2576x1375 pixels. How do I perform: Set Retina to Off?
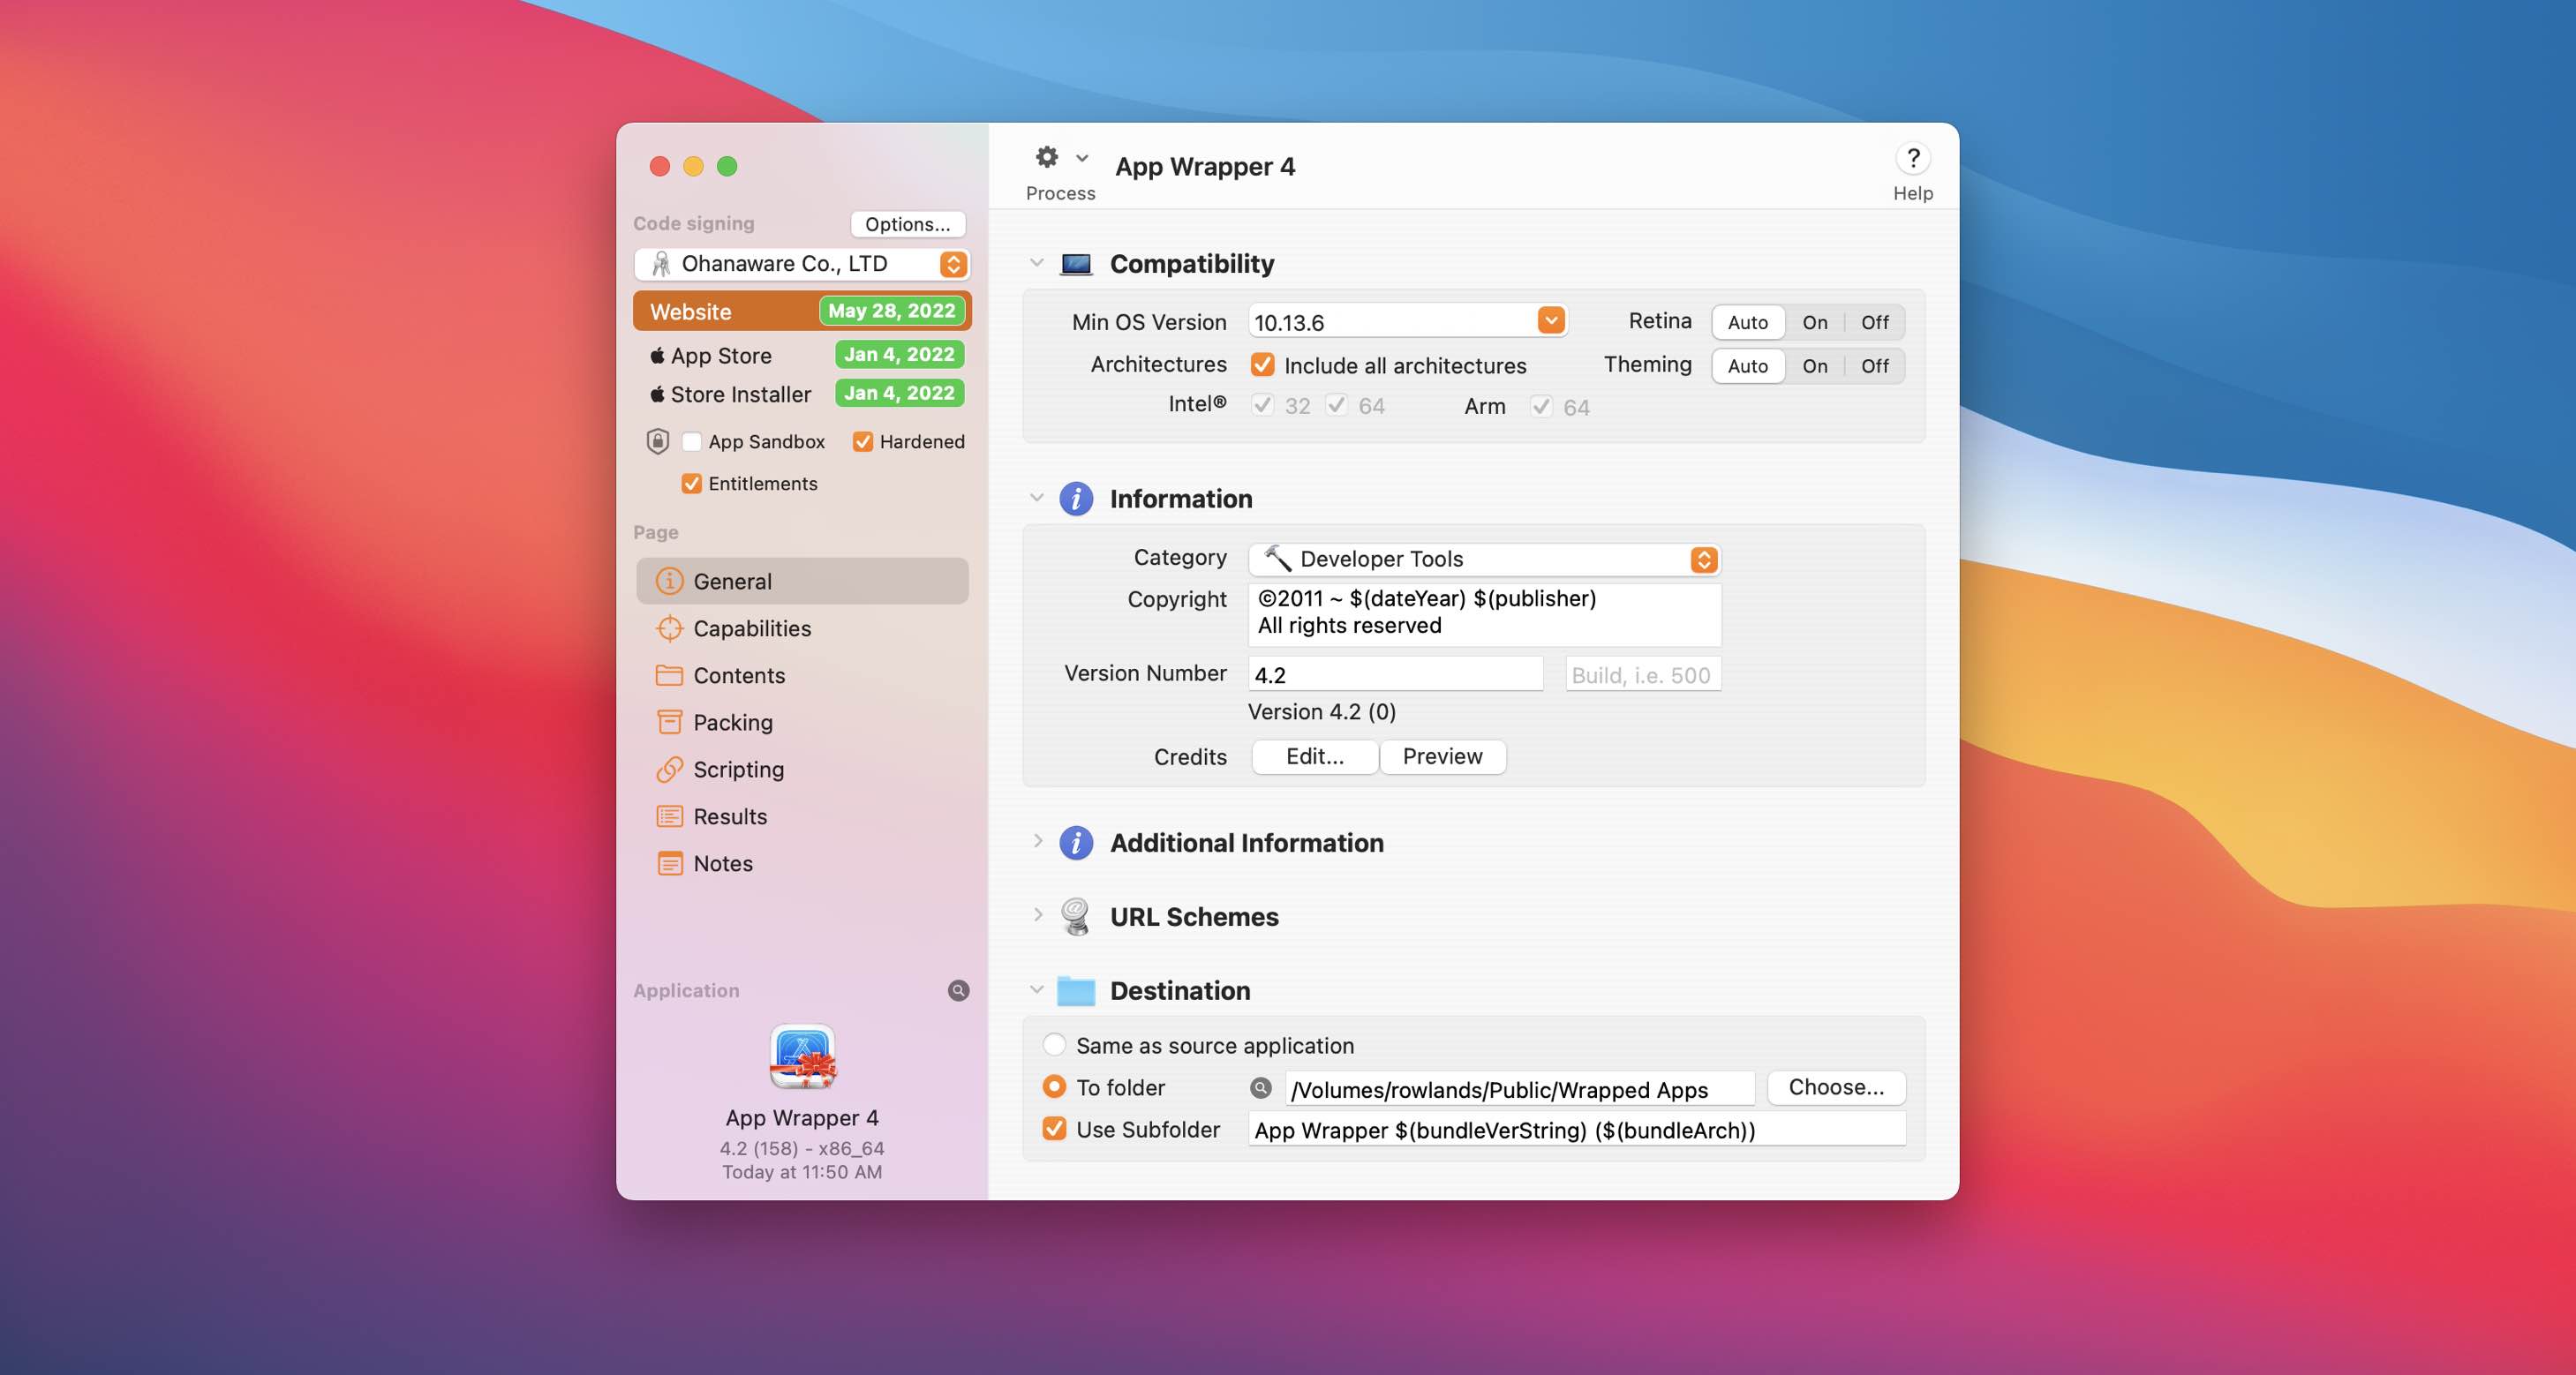(x=1875, y=322)
